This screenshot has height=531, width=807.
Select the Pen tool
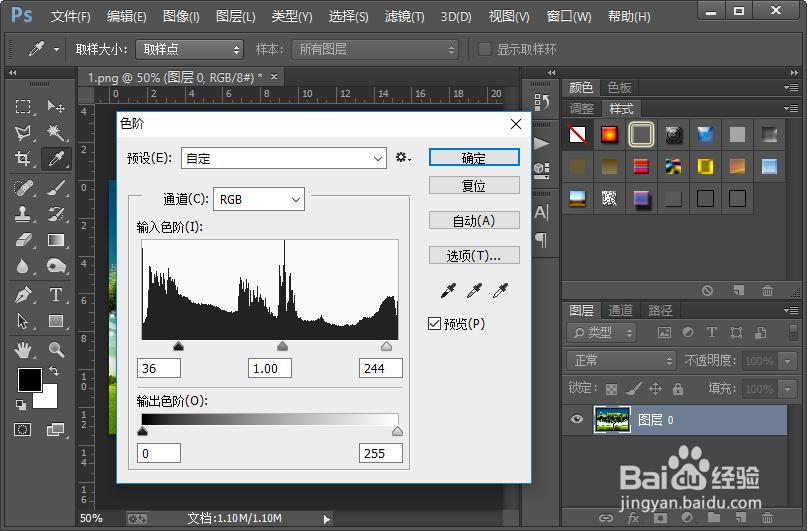tap(23, 295)
